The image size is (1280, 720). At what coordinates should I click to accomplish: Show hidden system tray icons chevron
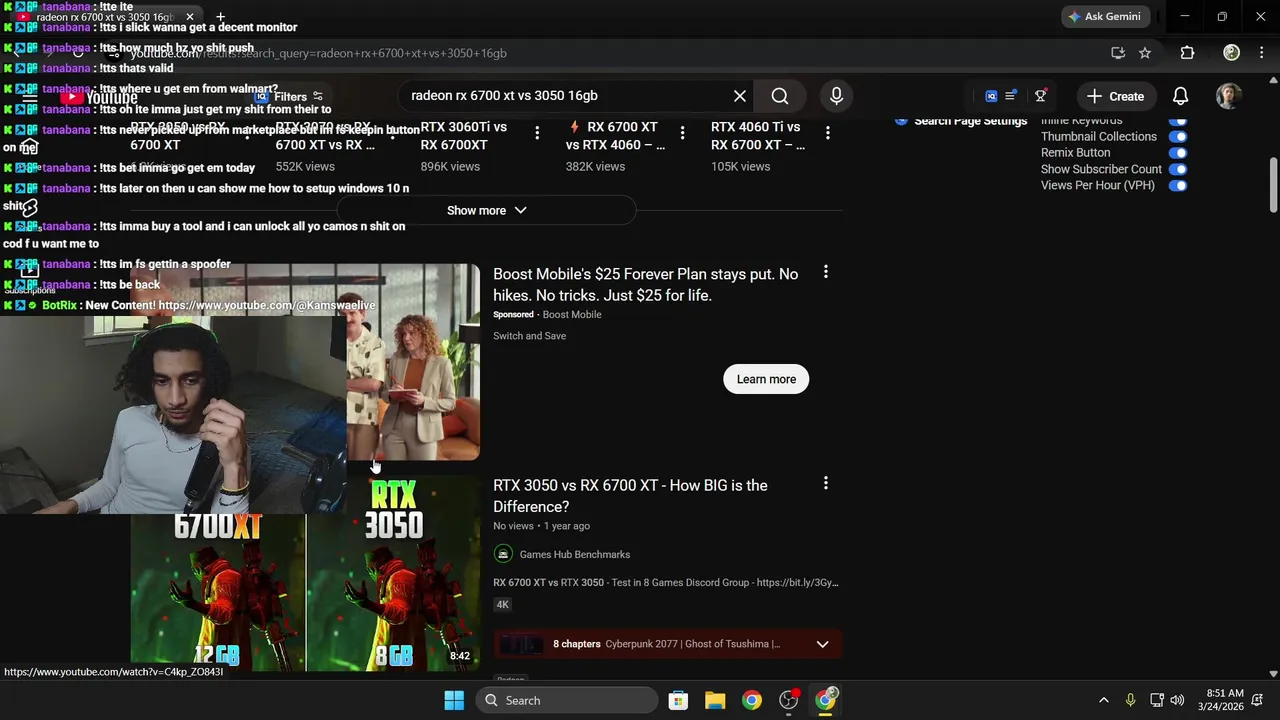tap(1103, 700)
